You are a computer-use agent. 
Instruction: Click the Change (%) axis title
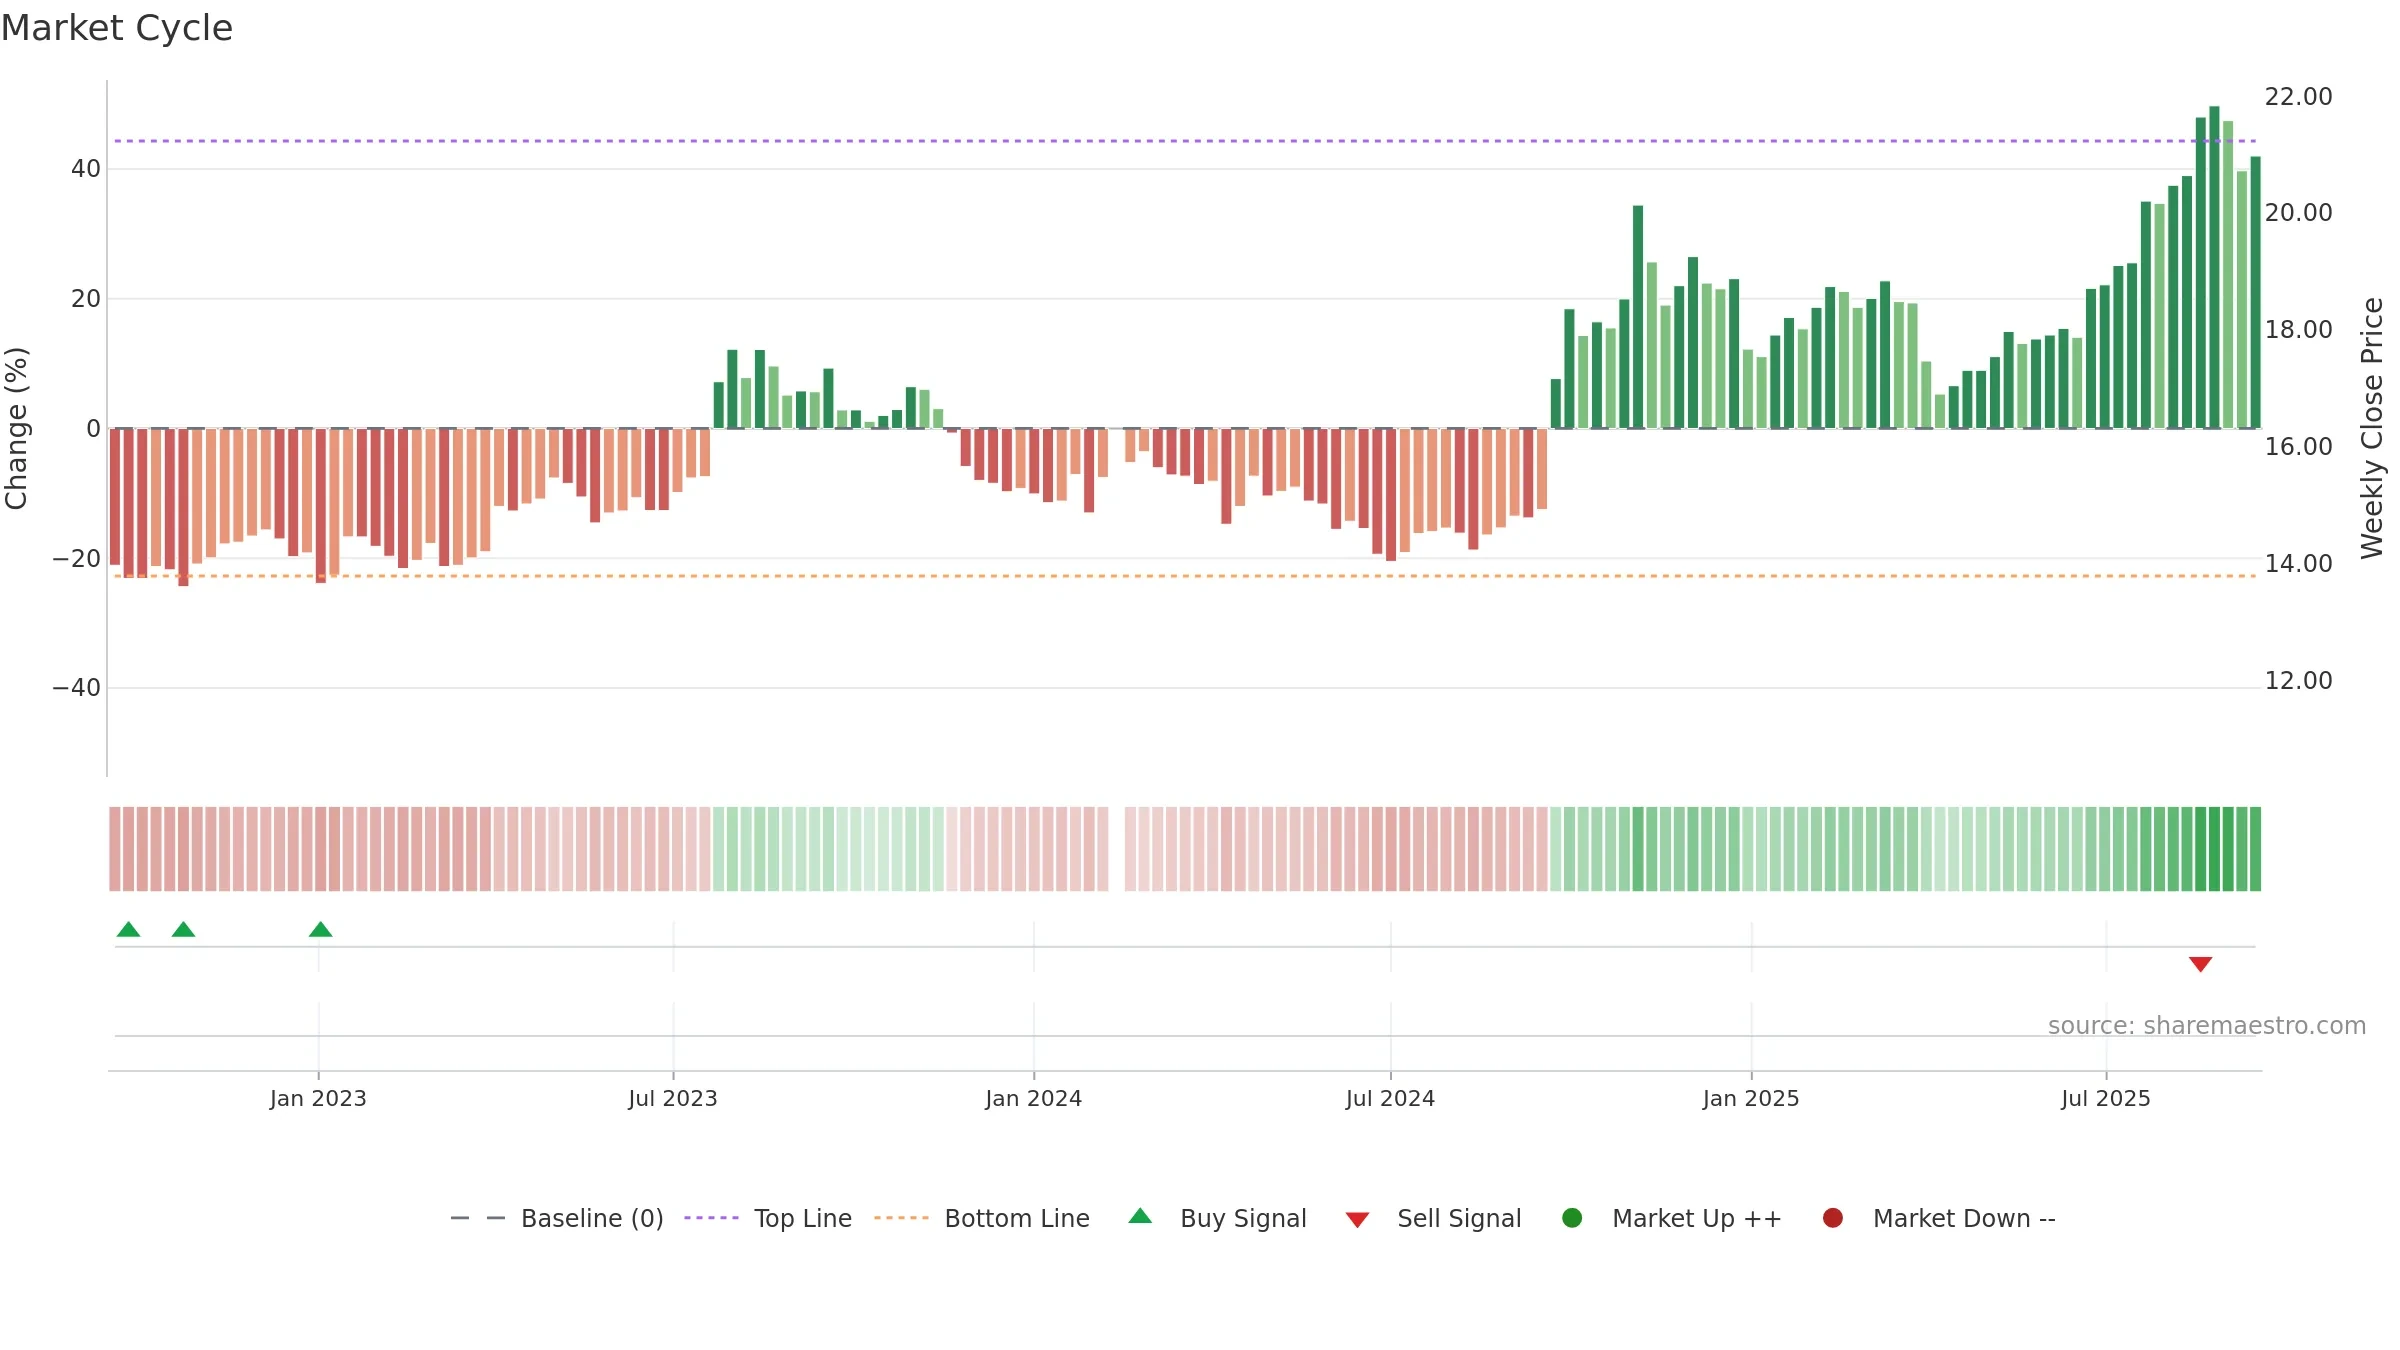[x=16, y=428]
